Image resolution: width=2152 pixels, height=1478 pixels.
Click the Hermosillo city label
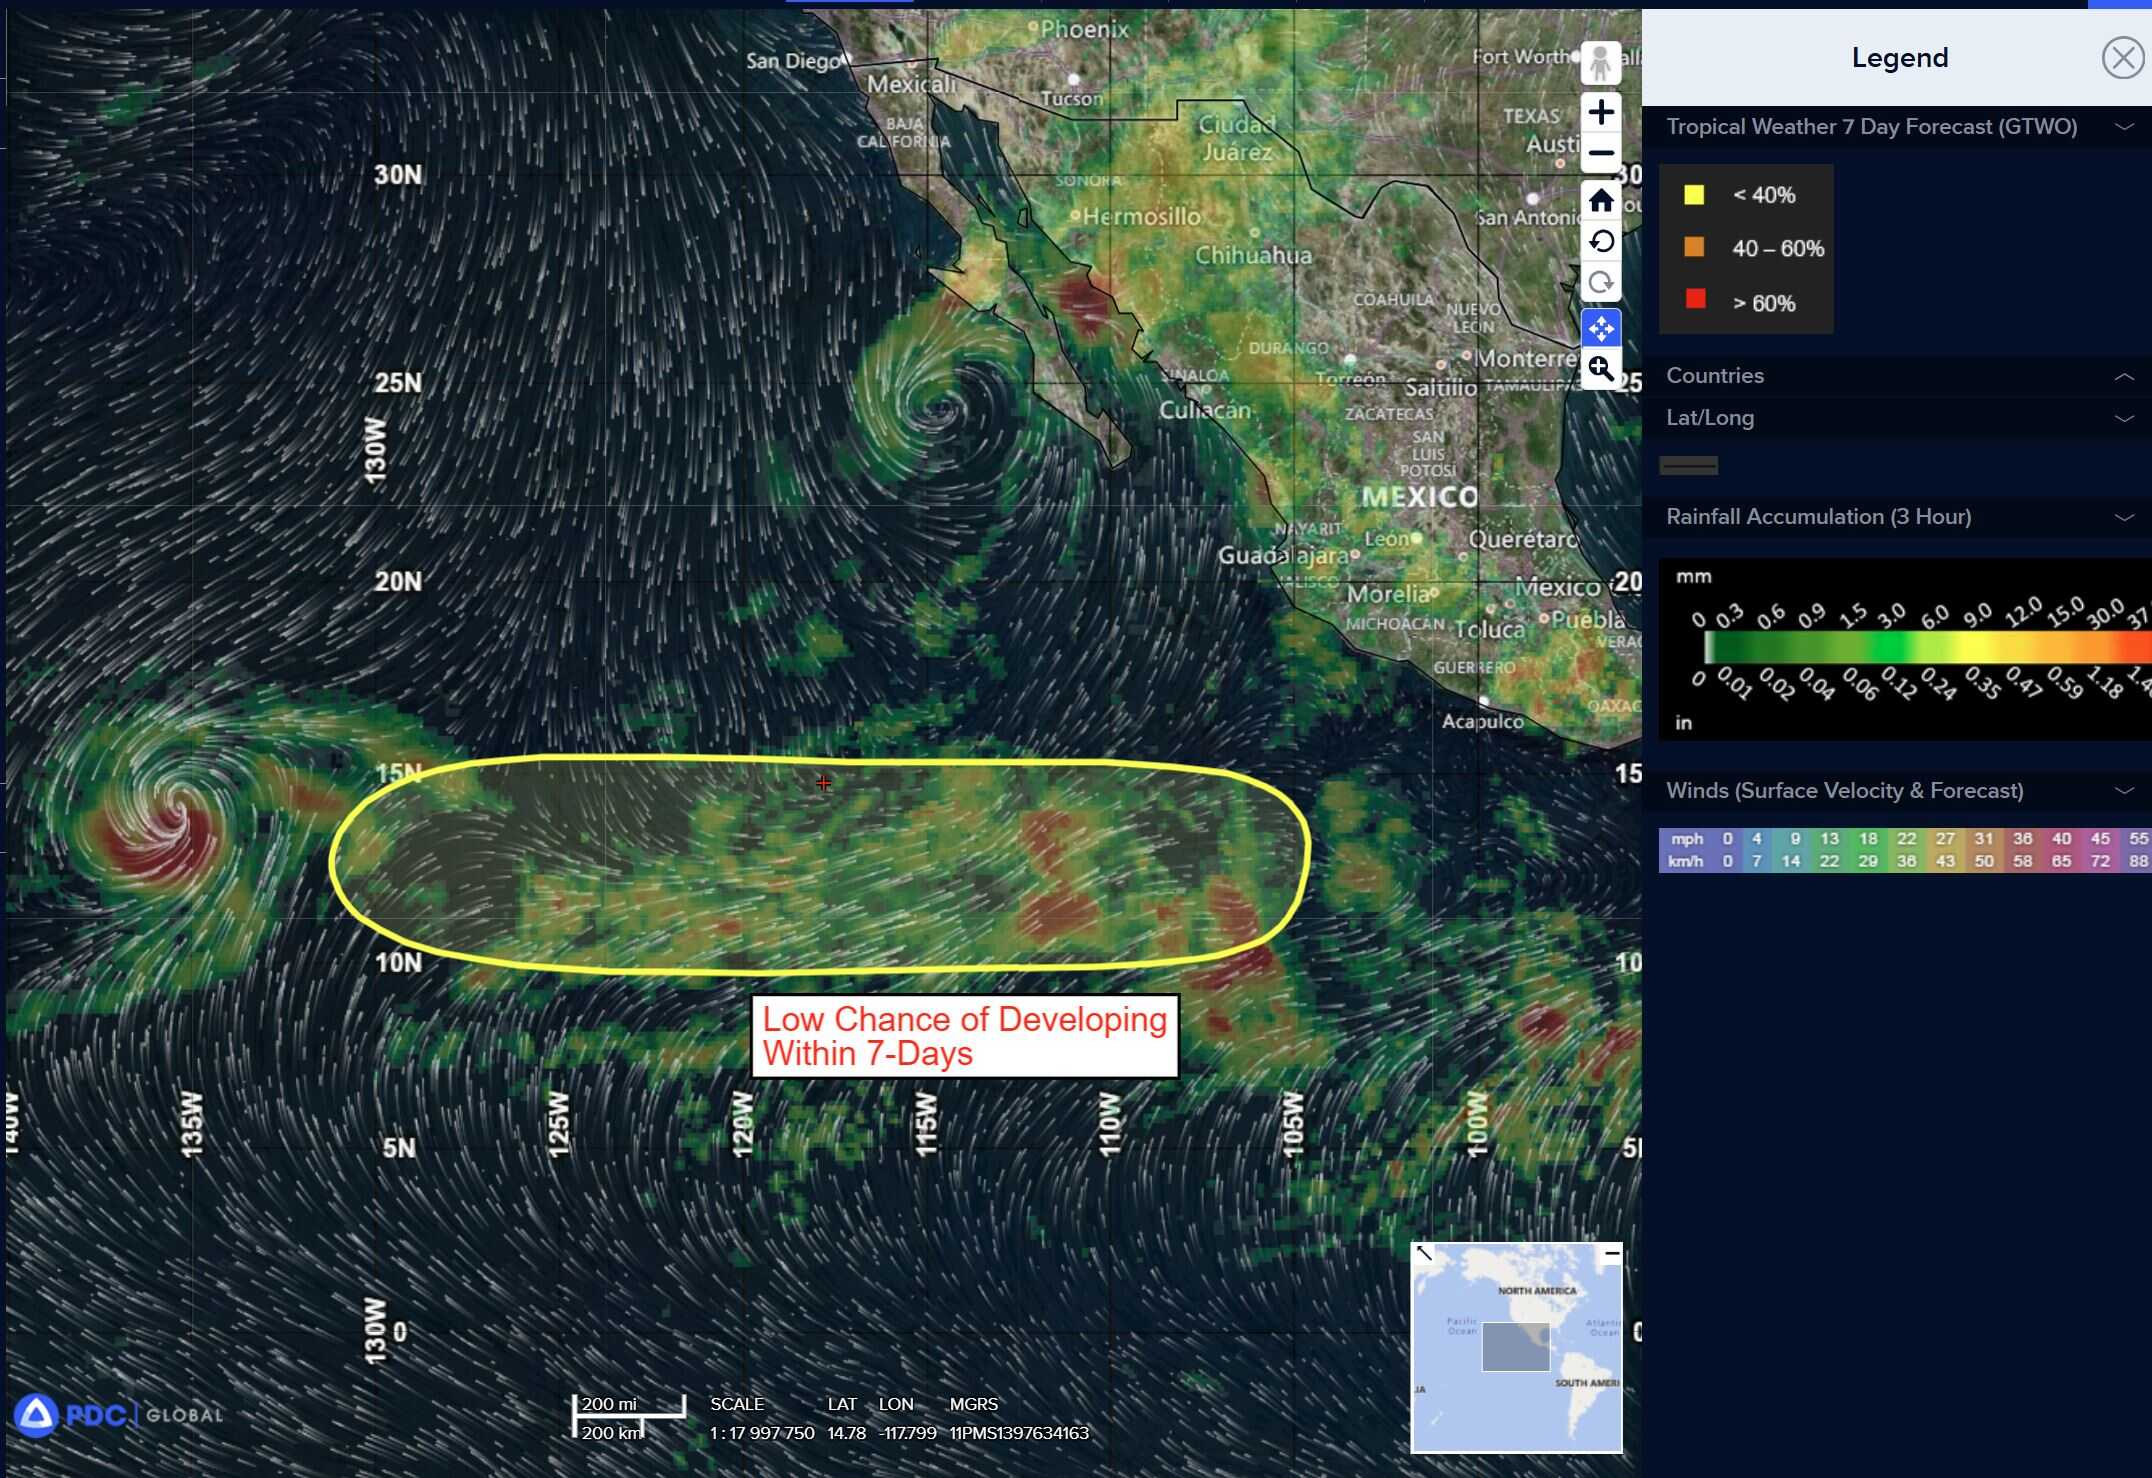coord(1141,216)
